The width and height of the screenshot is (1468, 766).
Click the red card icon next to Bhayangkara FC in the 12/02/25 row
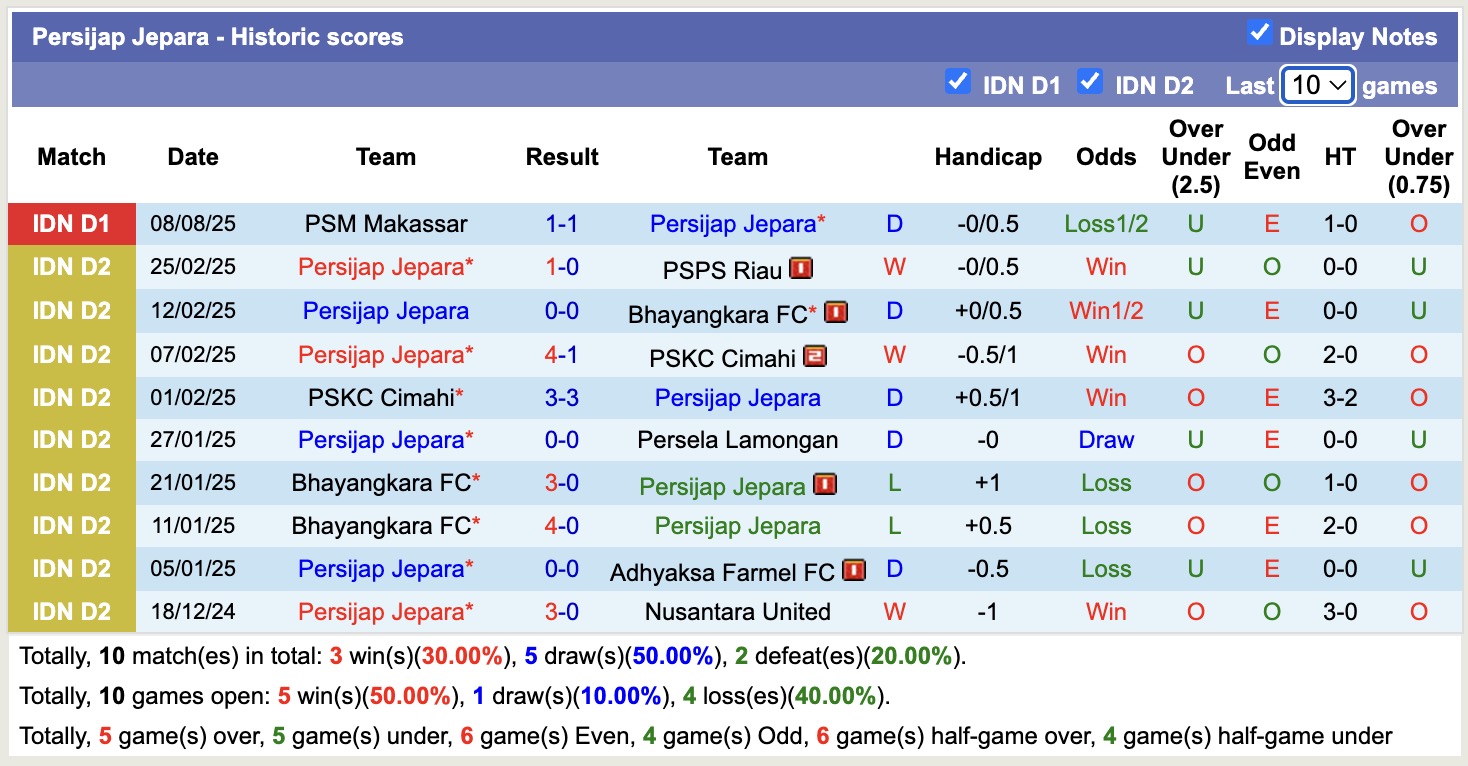[836, 312]
